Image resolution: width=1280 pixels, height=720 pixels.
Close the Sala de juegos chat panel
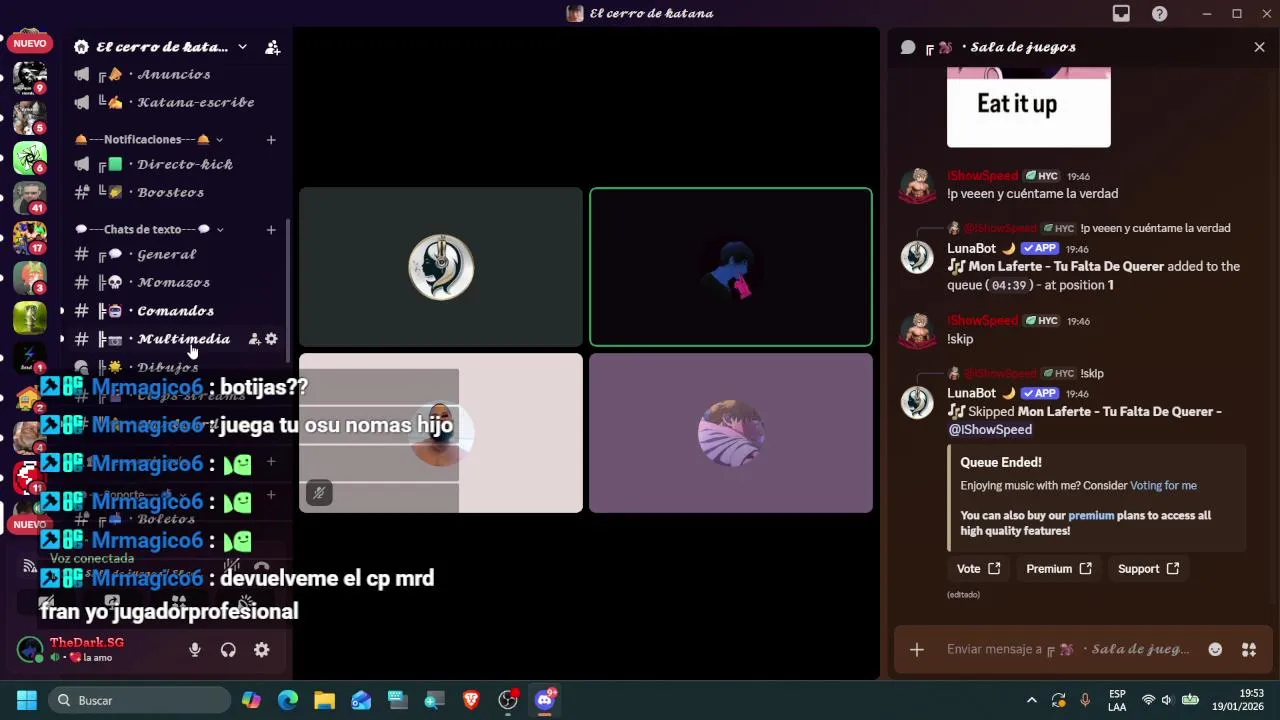click(1259, 47)
